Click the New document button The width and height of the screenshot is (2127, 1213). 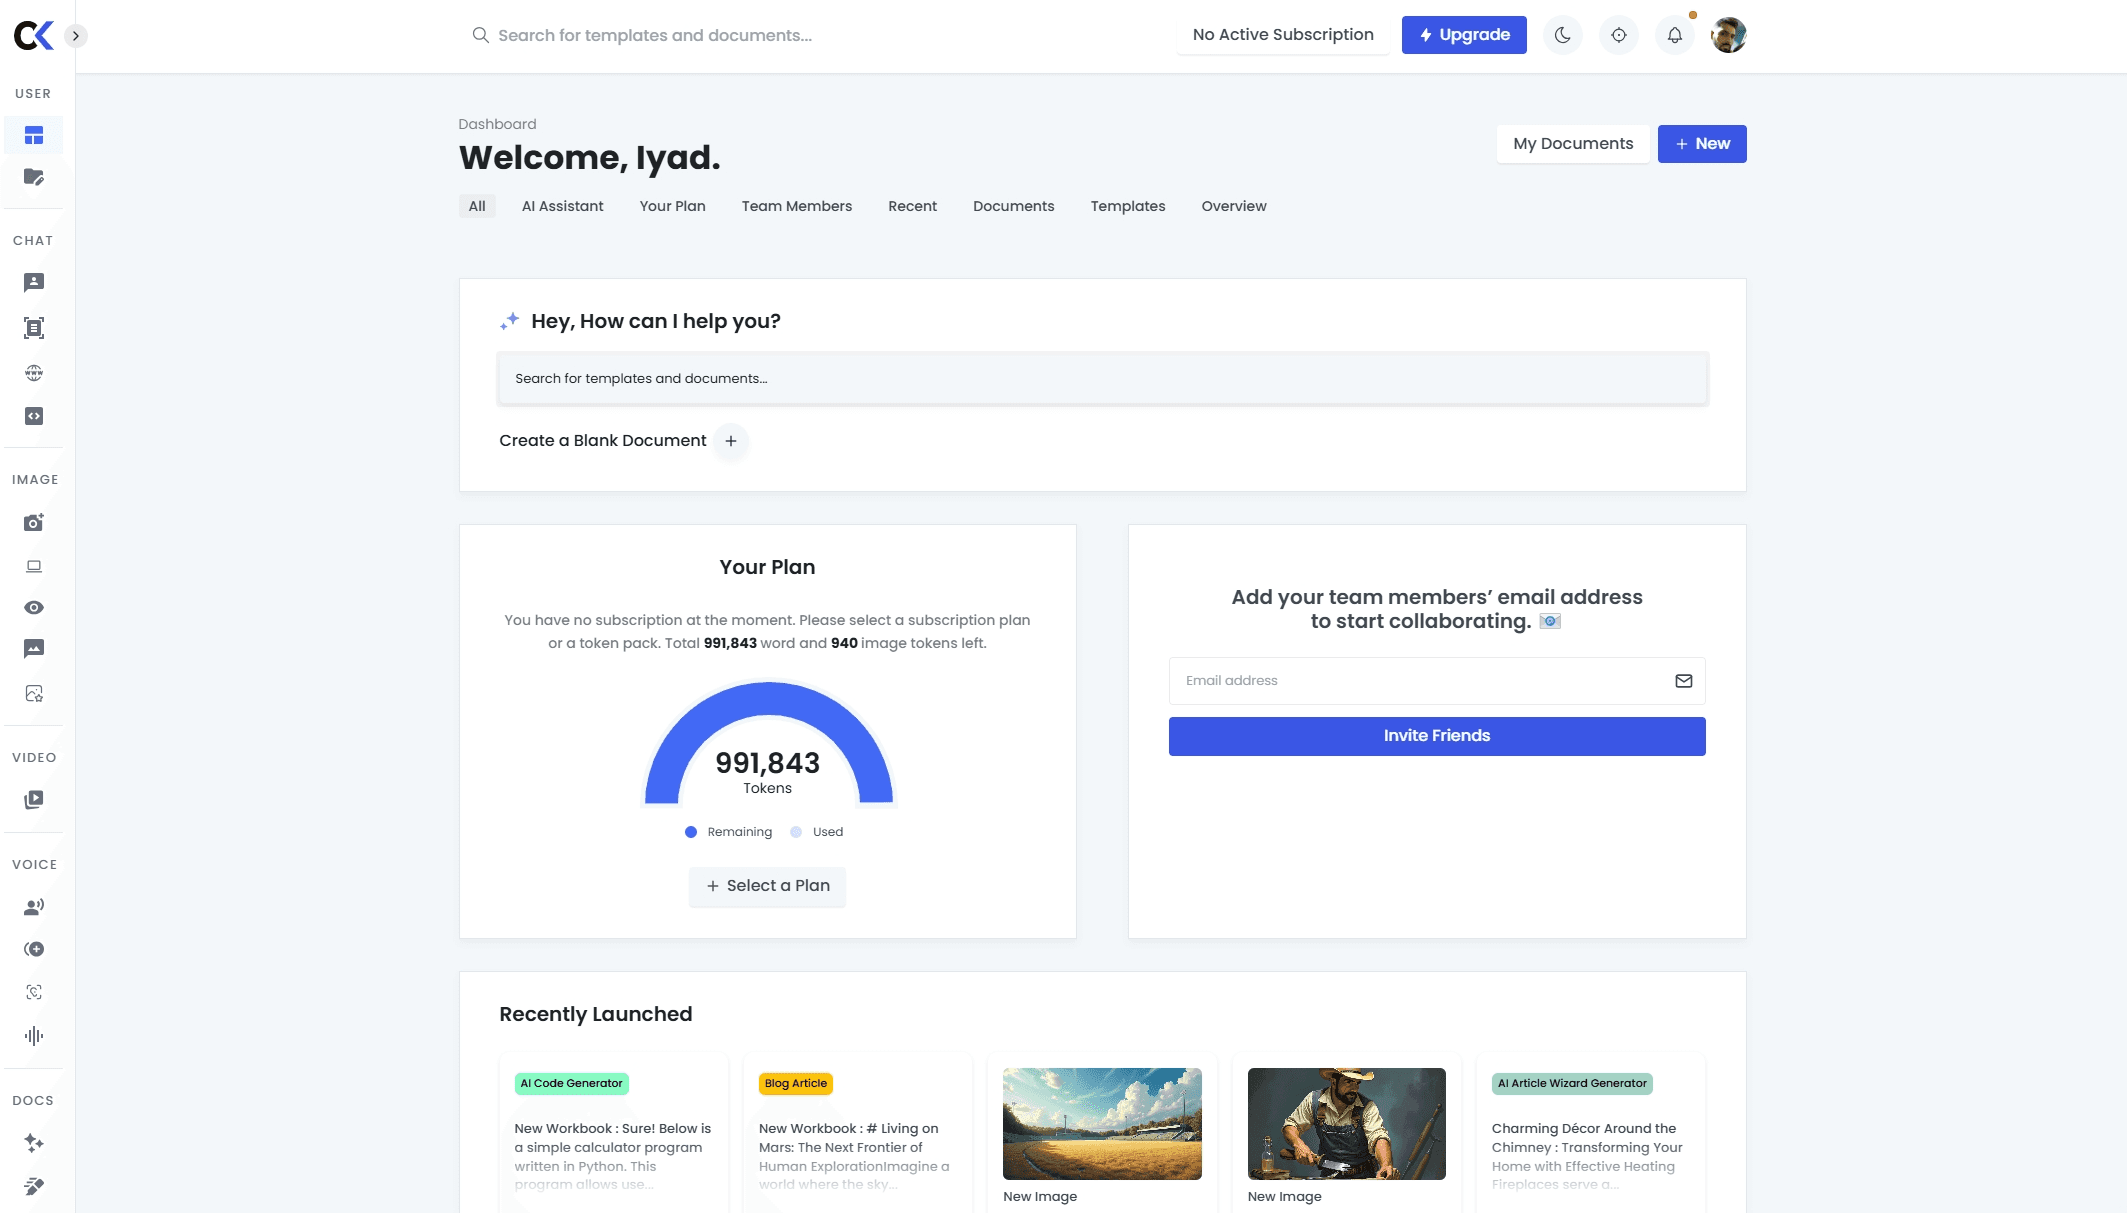click(x=1702, y=143)
